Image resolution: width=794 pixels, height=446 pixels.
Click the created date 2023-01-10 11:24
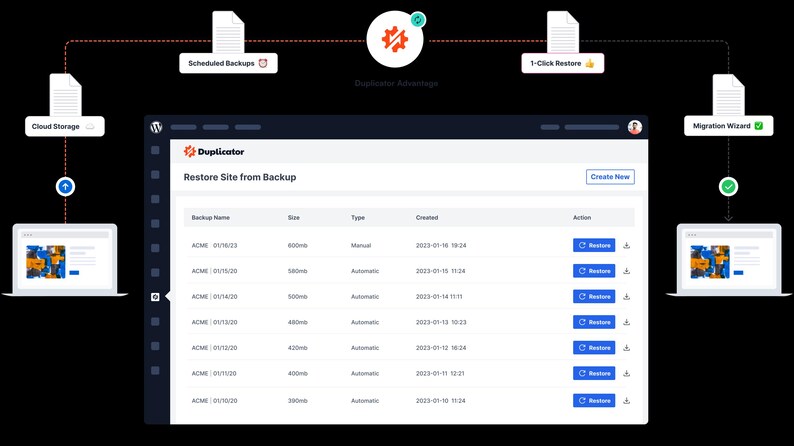click(x=441, y=400)
